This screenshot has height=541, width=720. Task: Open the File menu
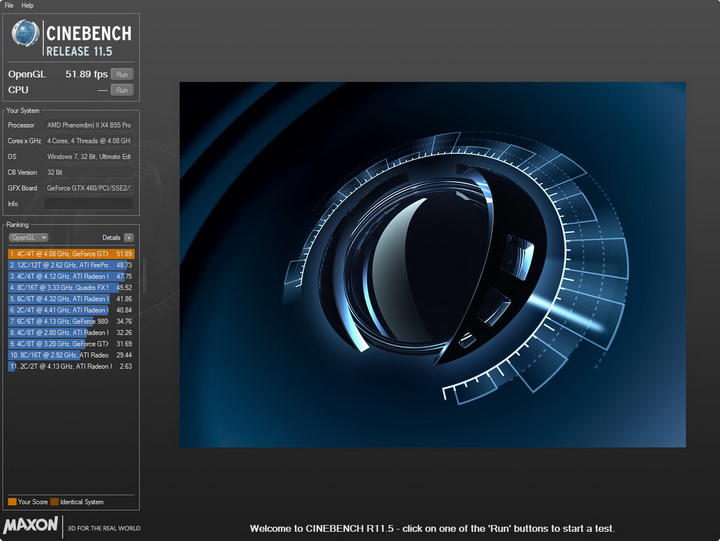9,6
